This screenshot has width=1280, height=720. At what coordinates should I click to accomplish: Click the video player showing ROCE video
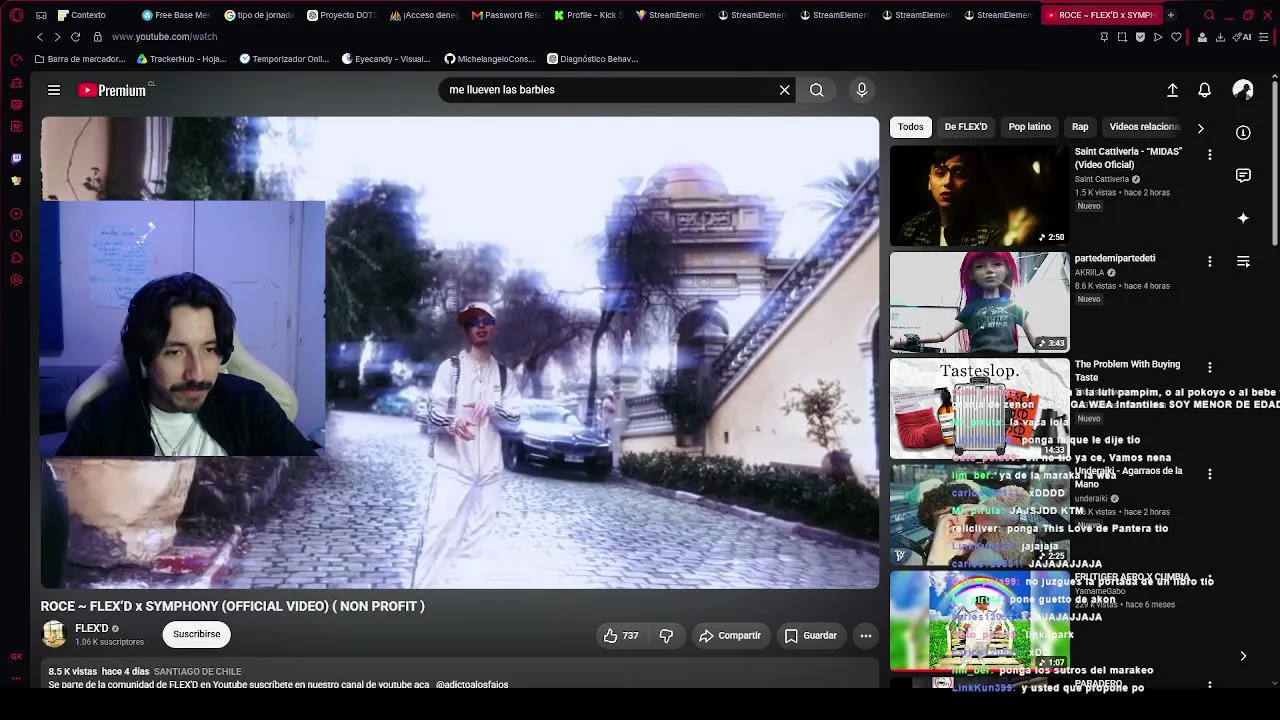tap(460, 353)
